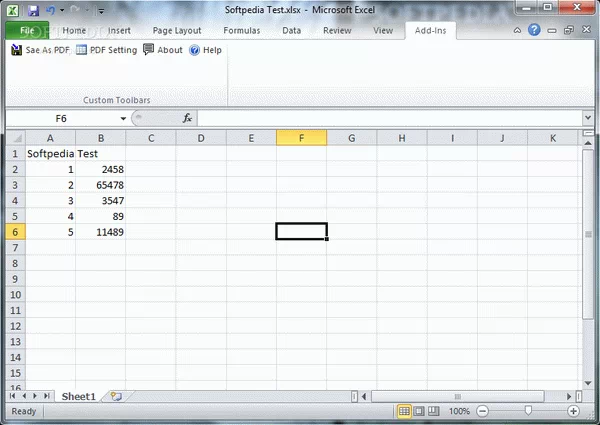Open the File backstage menu
Viewport: 600px width, 425px height.
pos(27,31)
